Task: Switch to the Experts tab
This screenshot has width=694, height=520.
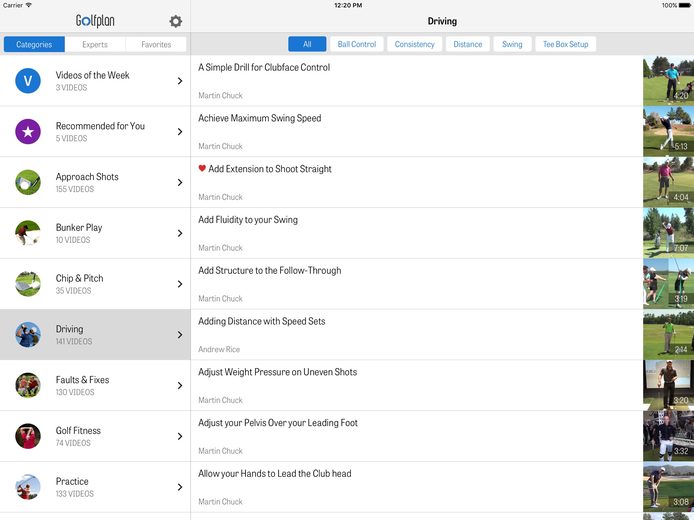Action: coord(95,44)
